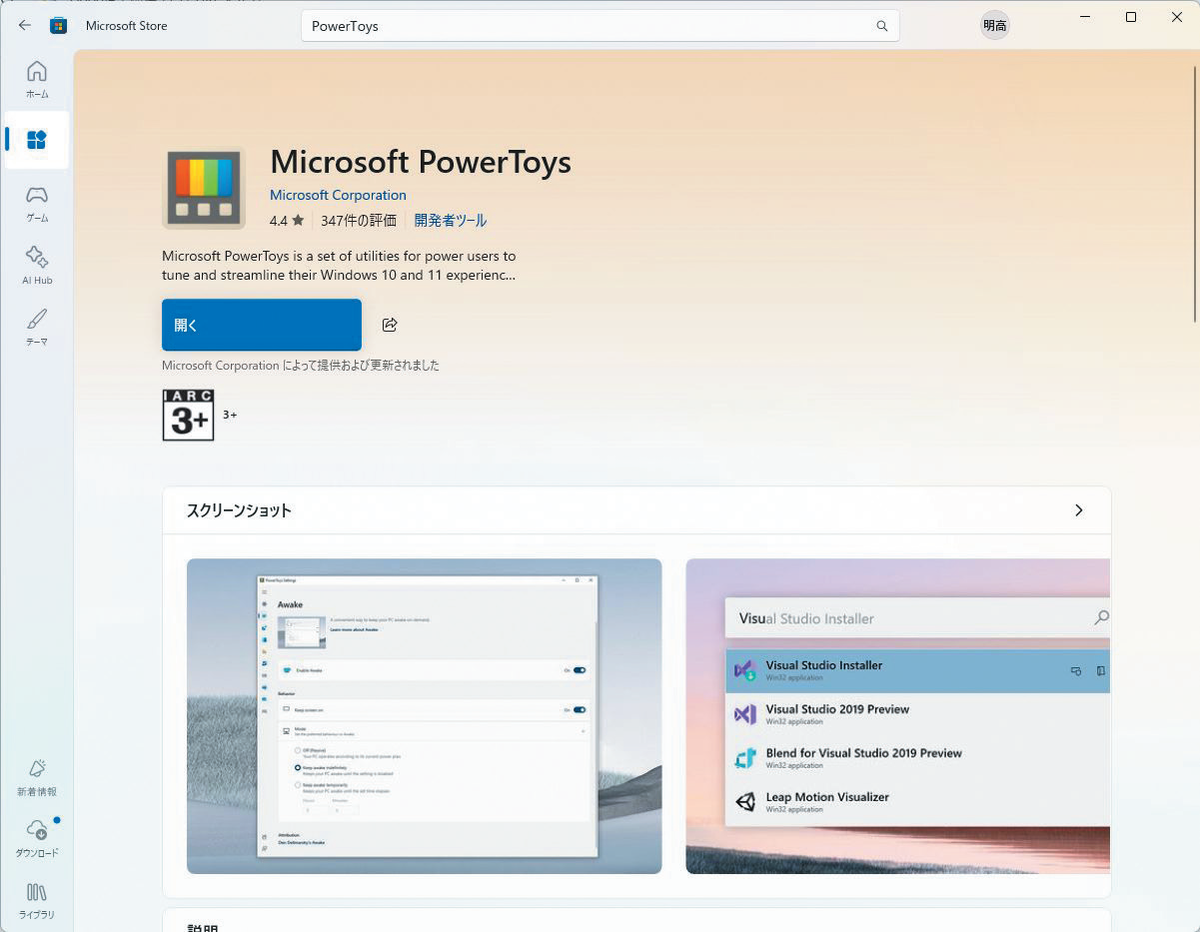This screenshot has width=1200, height=932.
Task: Open the first Awake screenshot thumbnail
Action: pyautogui.click(x=424, y=716)
